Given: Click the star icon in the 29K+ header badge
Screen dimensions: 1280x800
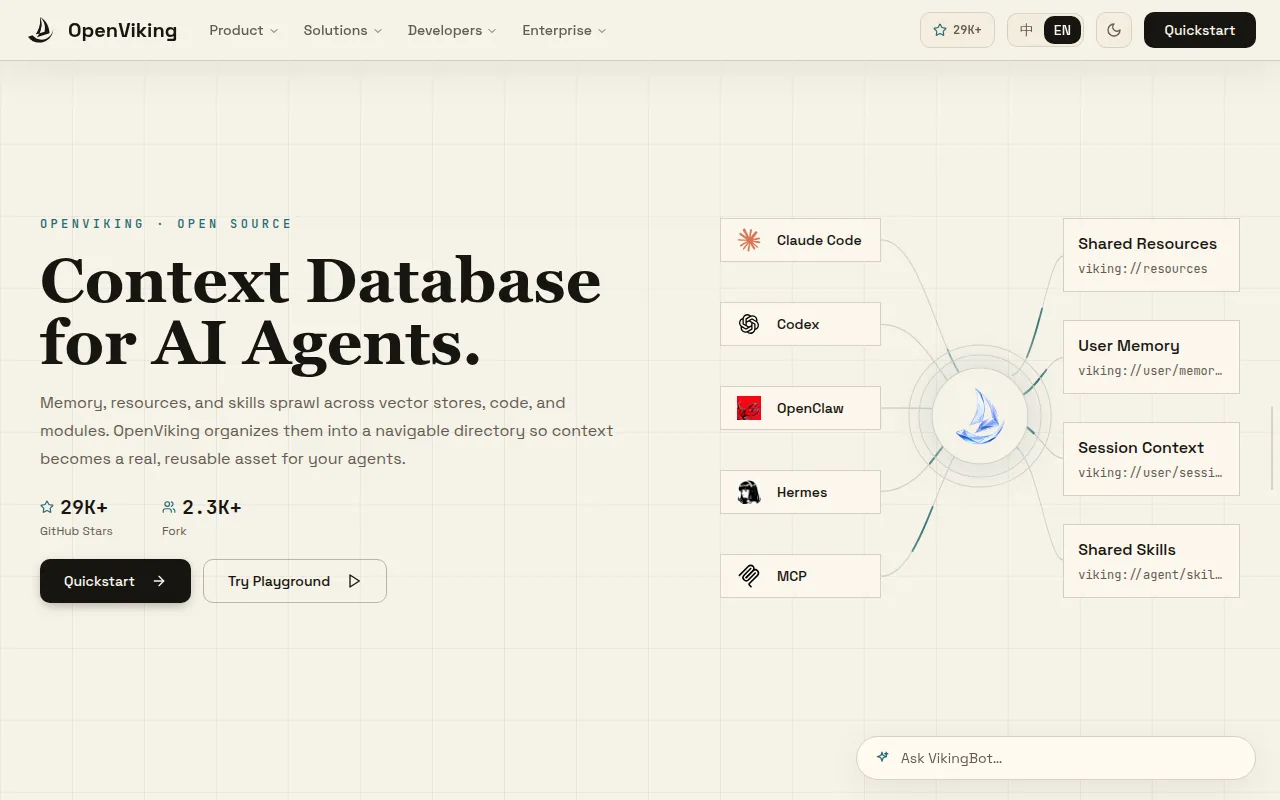Looking at the screenshot, I should [940, 30].
